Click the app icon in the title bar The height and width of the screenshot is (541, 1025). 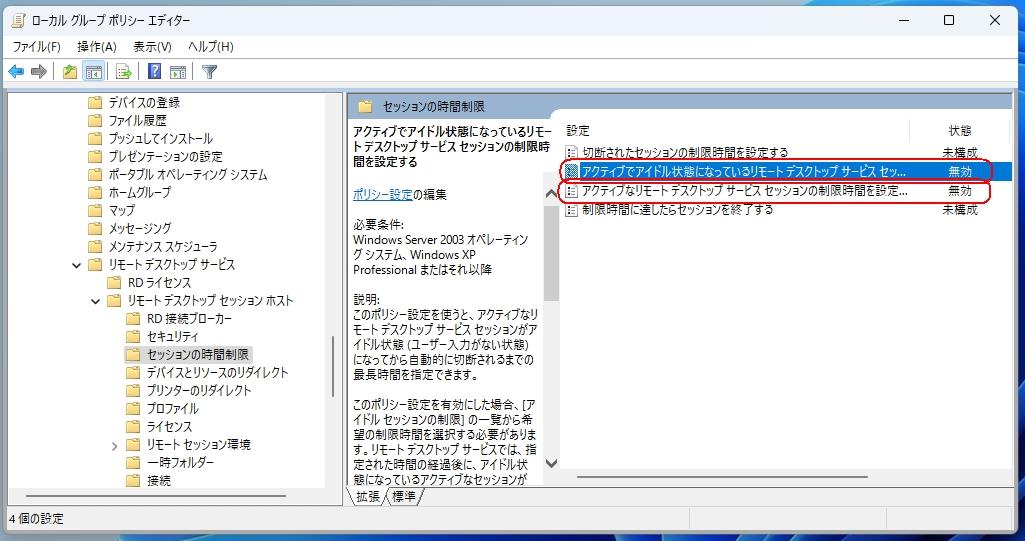coord(18,20)
